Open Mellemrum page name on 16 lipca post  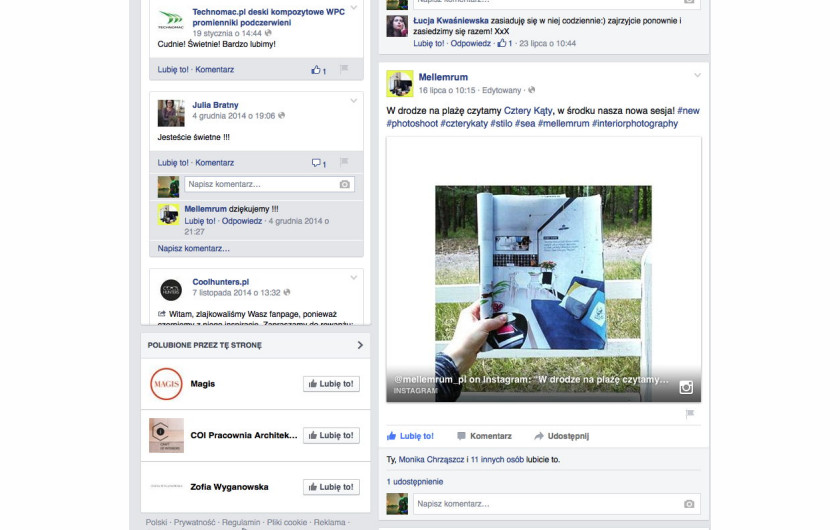coord(443,77)
